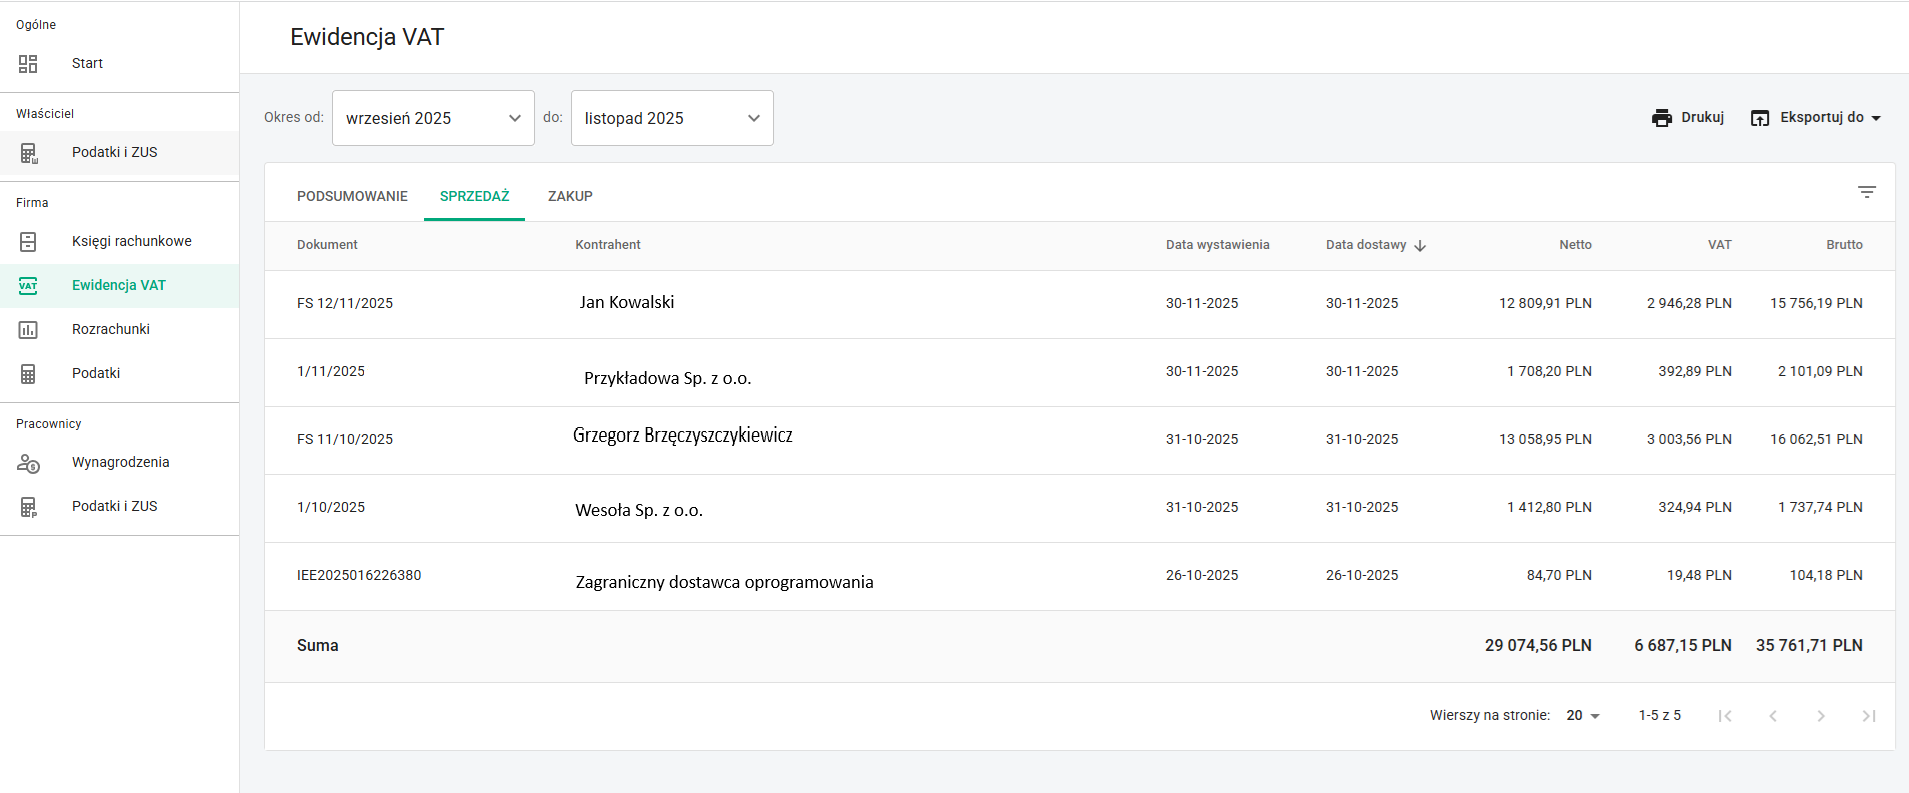Viewport: 1909px width, 793px height.
Task: Click the Podatki calculator icon under Firma
Action: pyautogui.click(x=28, y=374)
